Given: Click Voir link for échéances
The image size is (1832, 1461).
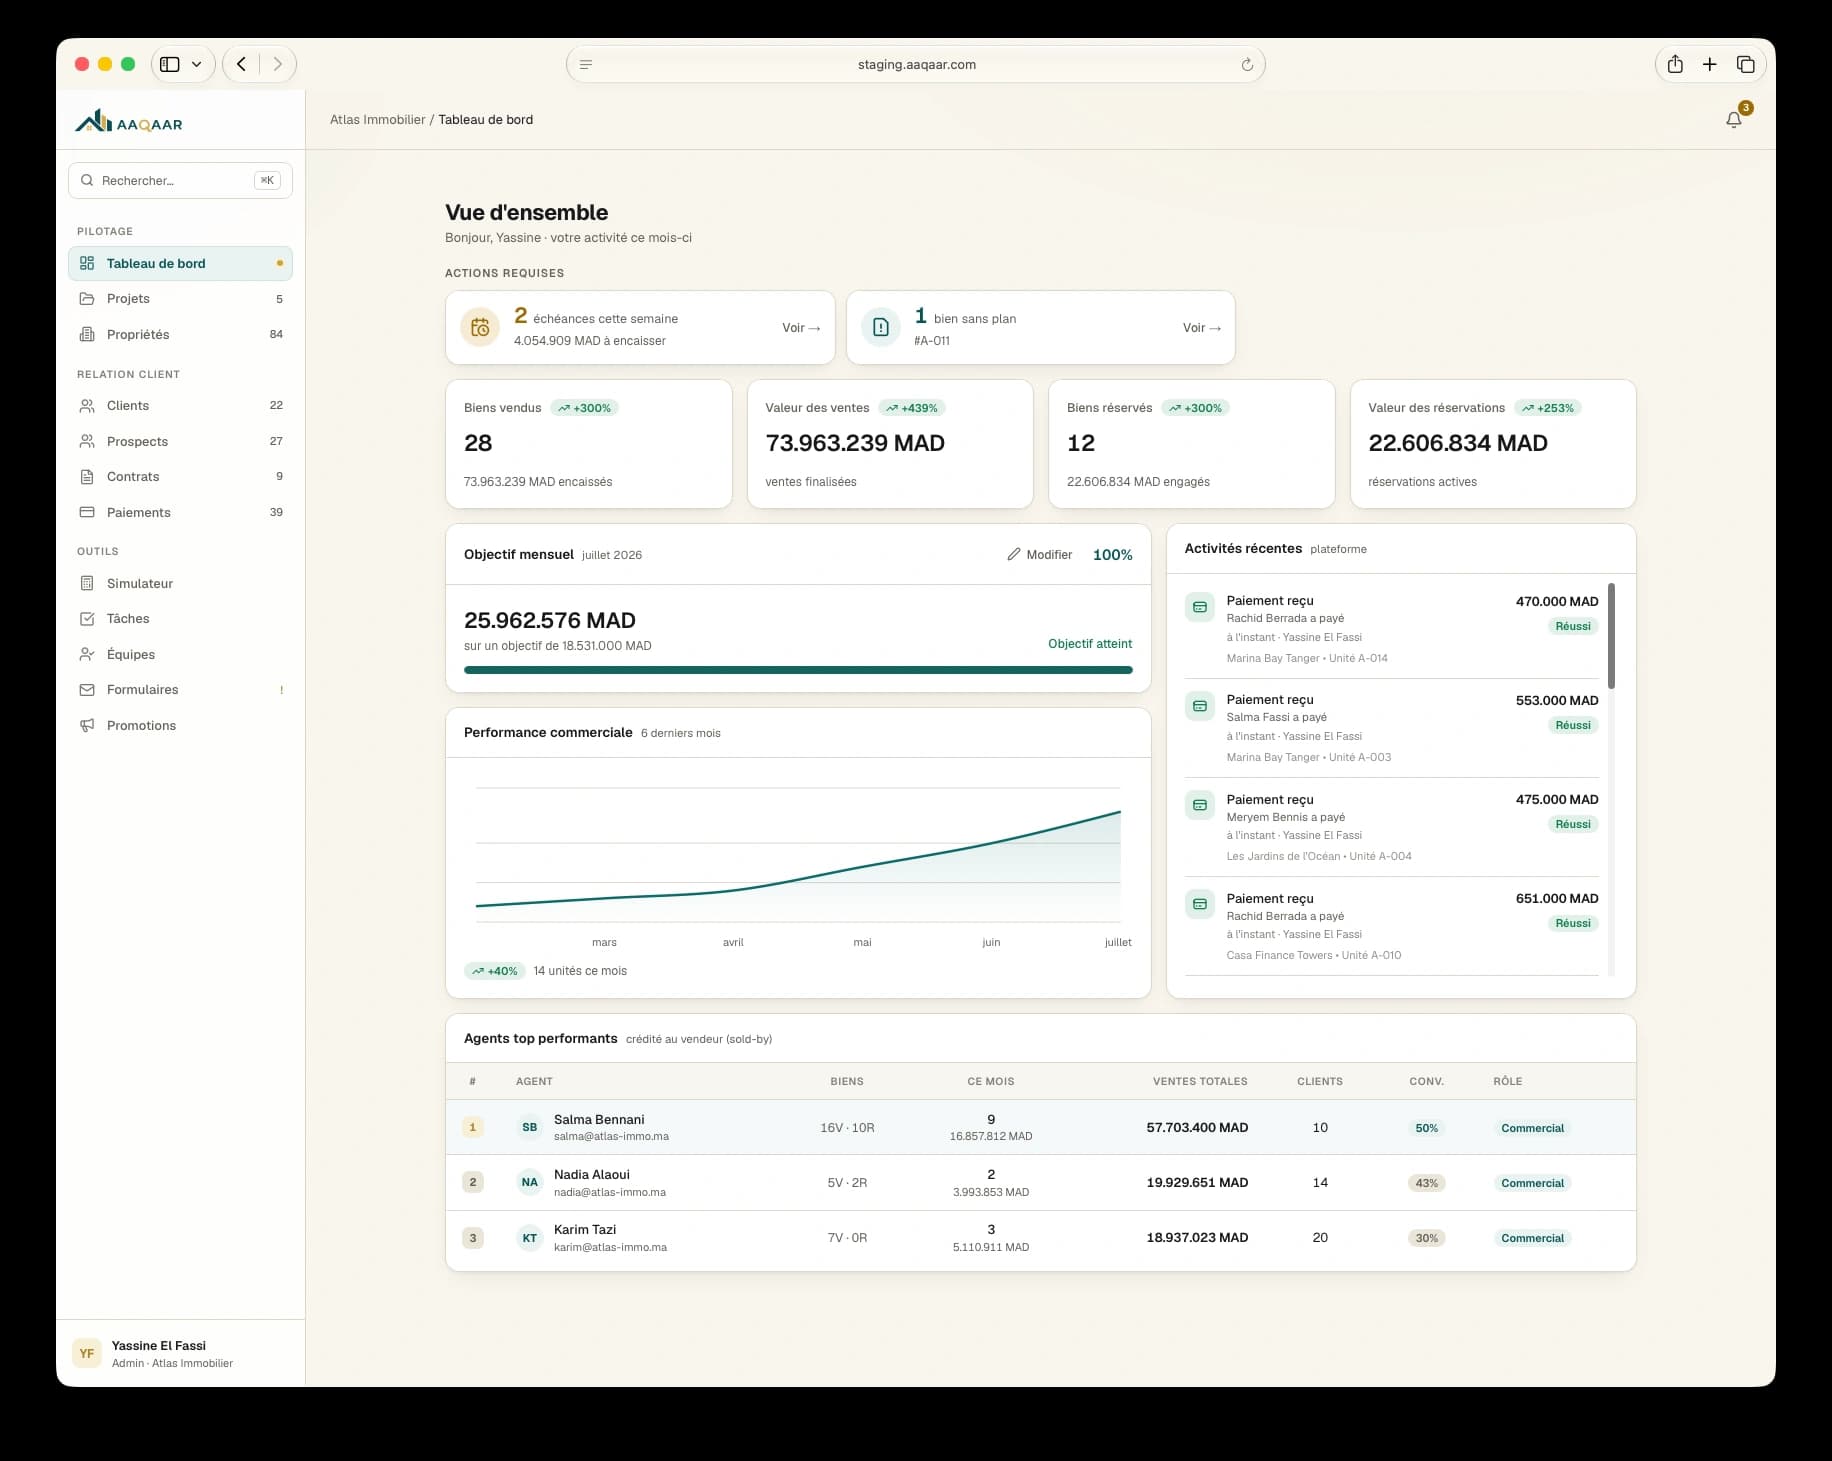Looking at the screenshot, I should coord(801,328).
